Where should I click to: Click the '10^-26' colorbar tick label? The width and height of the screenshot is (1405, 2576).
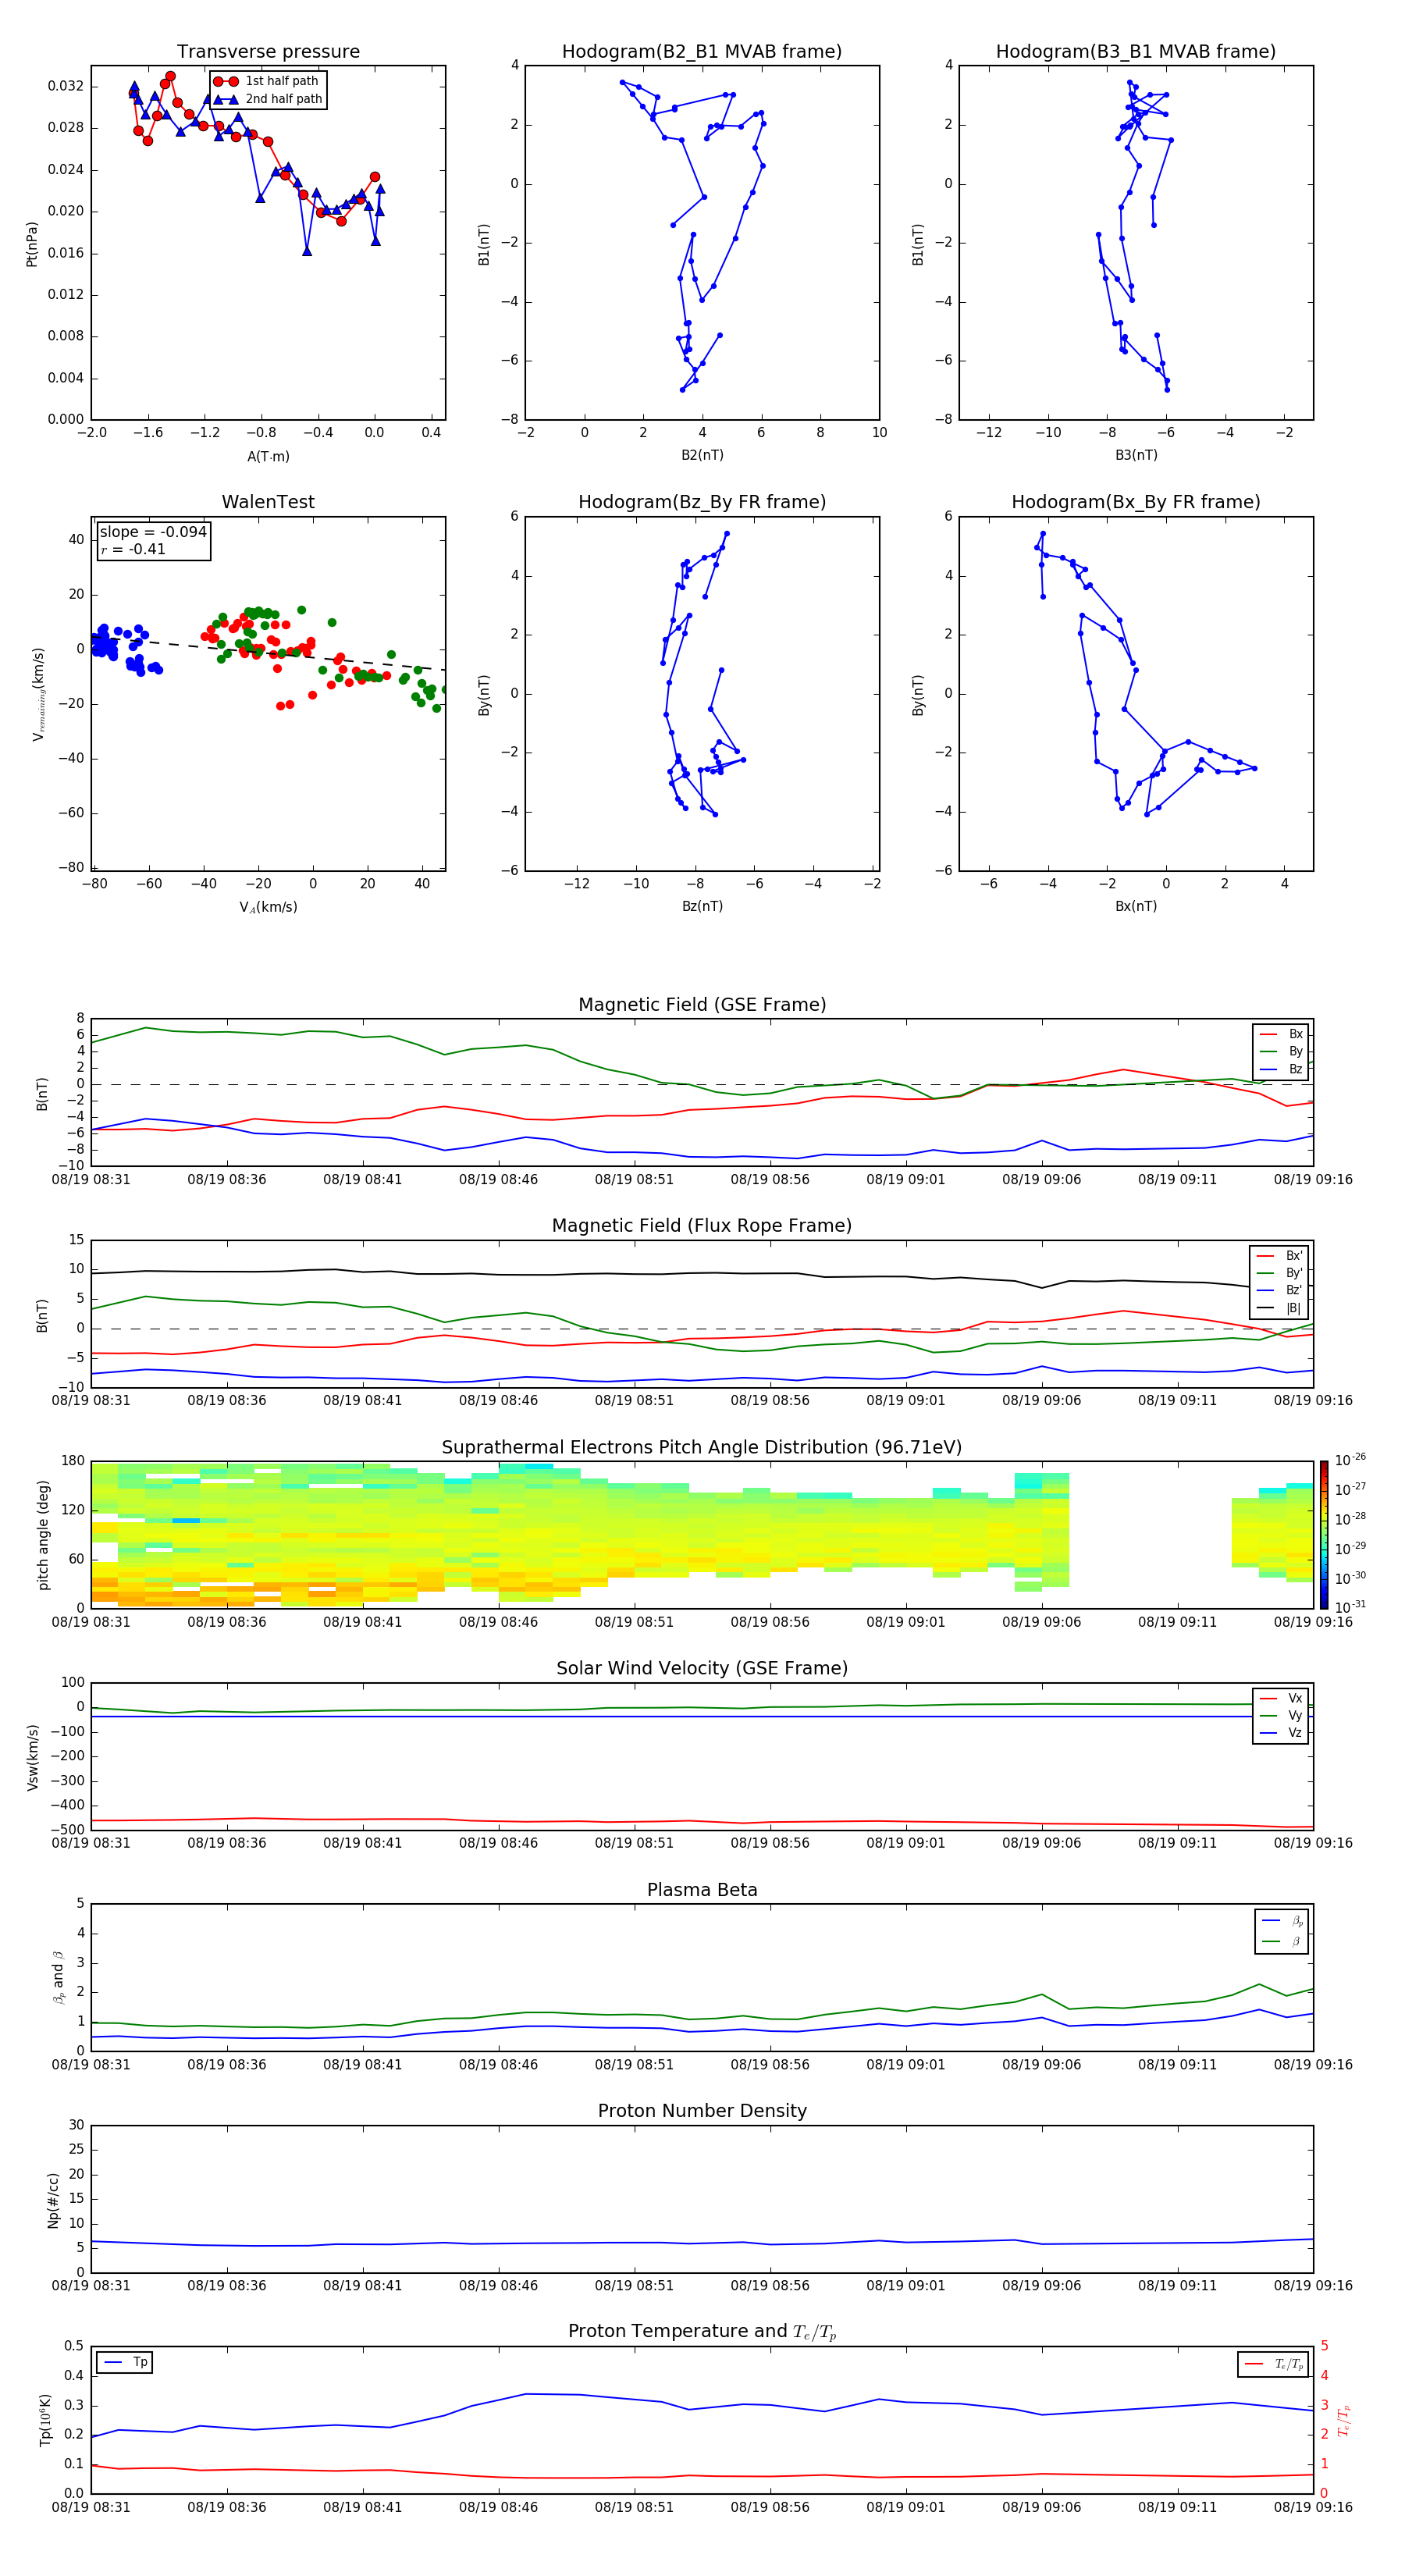coord(1350,1460)
